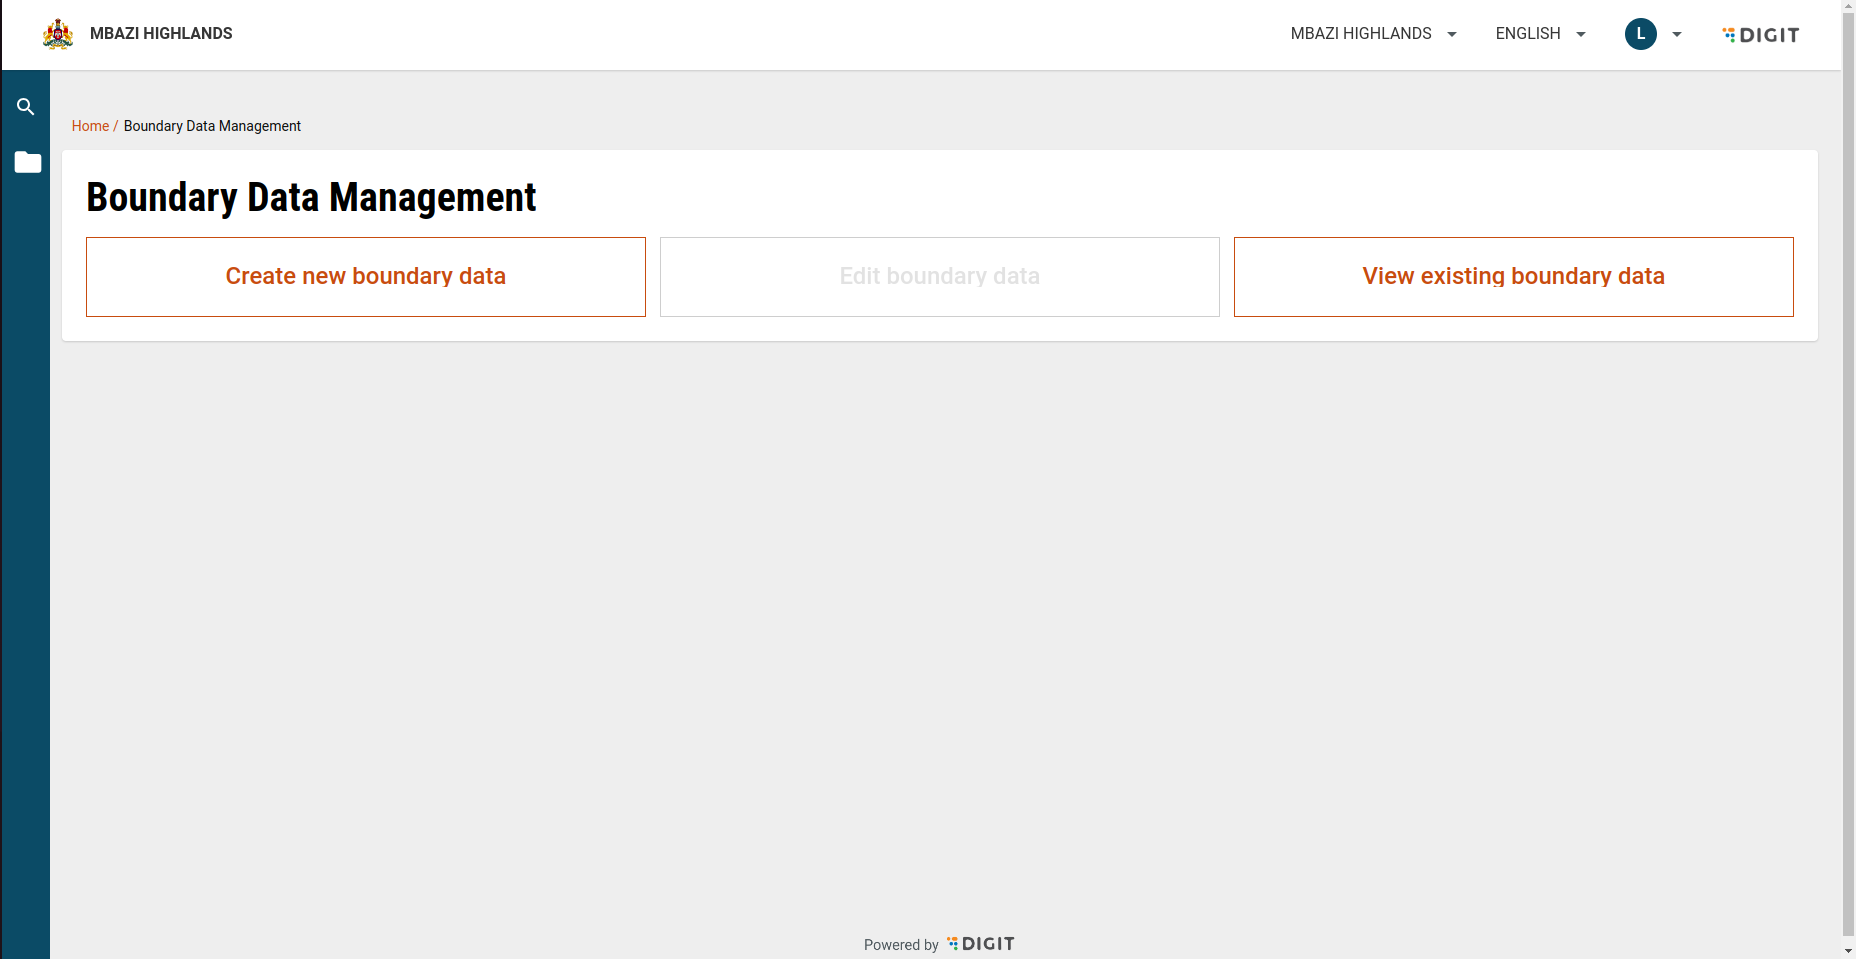1856x959 pixels.
Task: Click the DIGIT logo in the footer
Action: pyautogui.click(x=981, y=944)
